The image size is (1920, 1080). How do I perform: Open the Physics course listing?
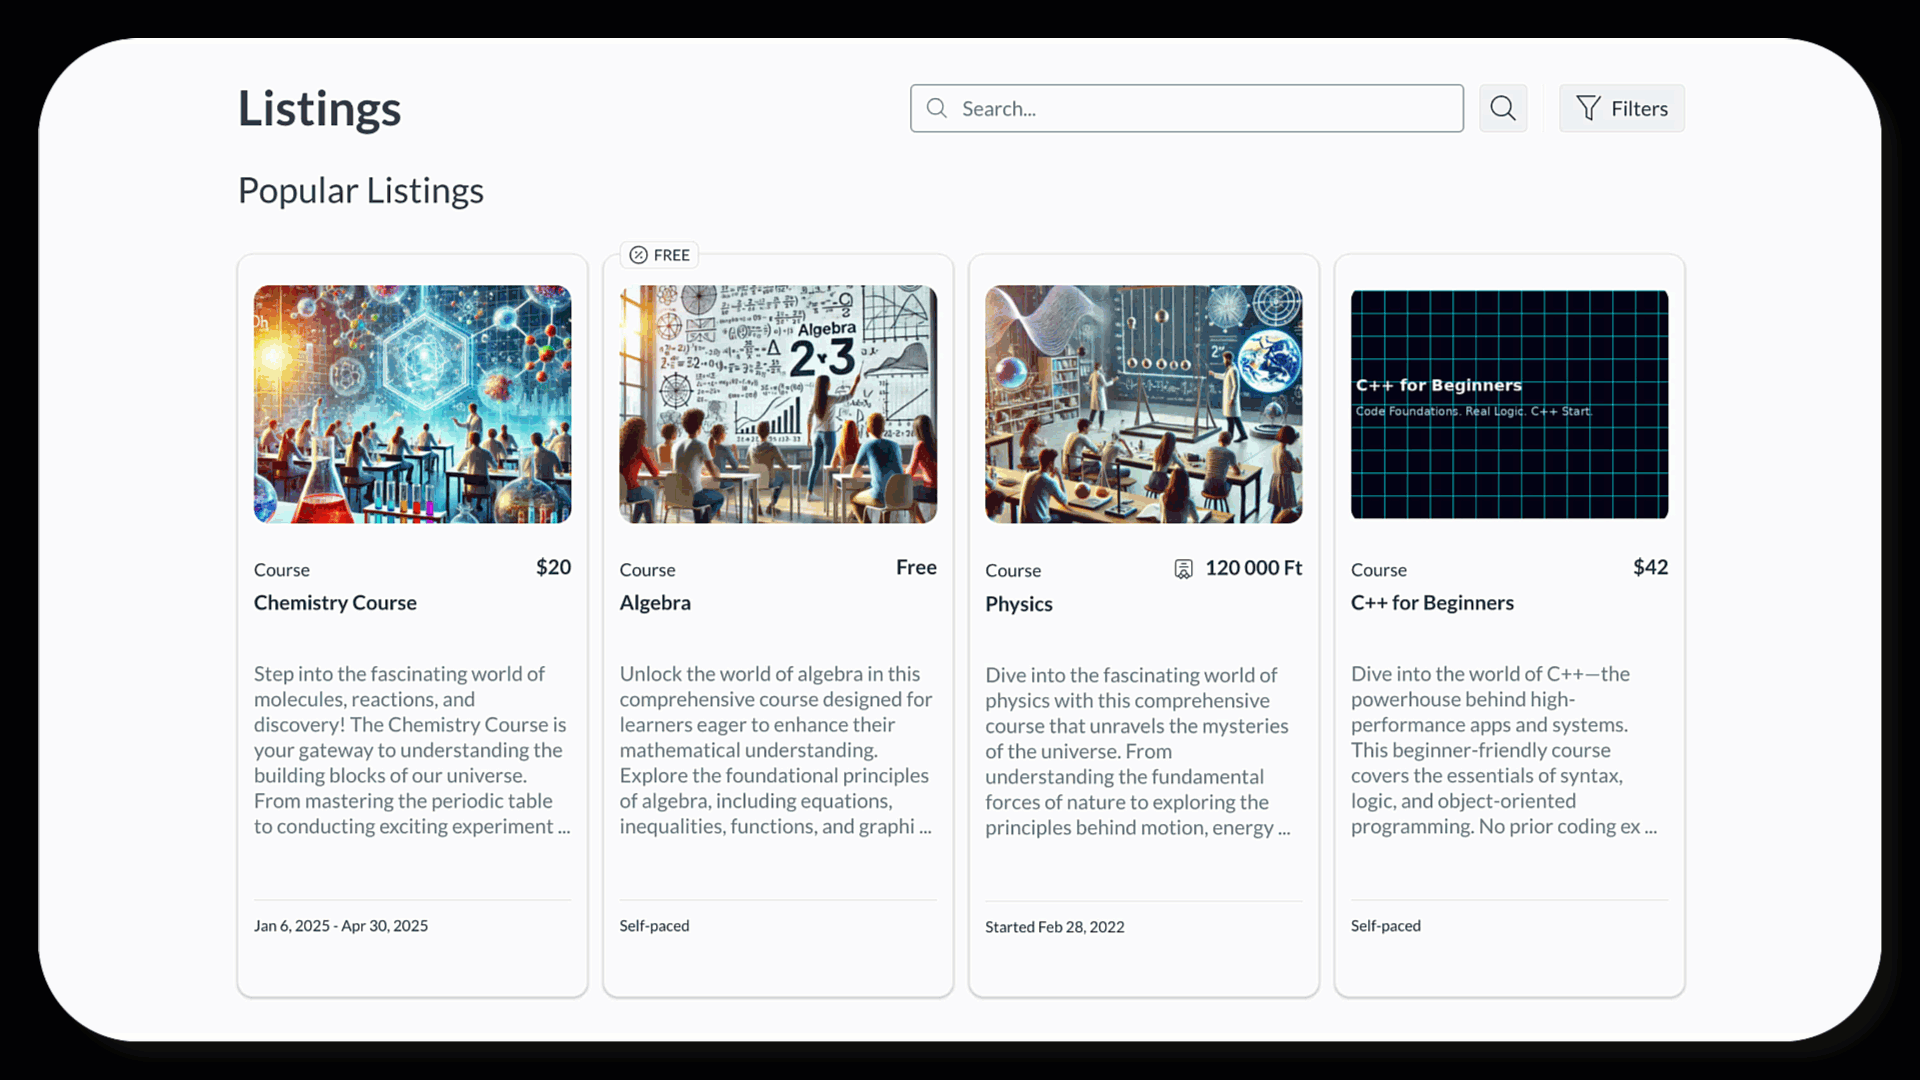1018,603
